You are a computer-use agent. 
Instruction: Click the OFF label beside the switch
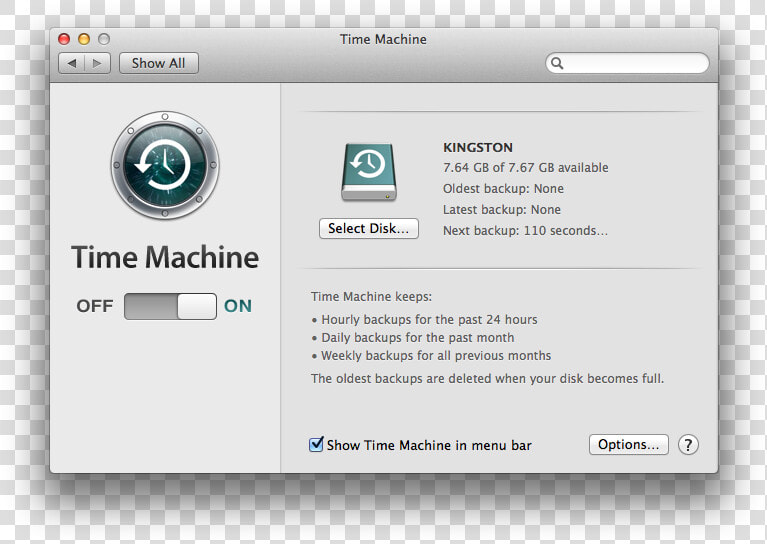[95, 306]
